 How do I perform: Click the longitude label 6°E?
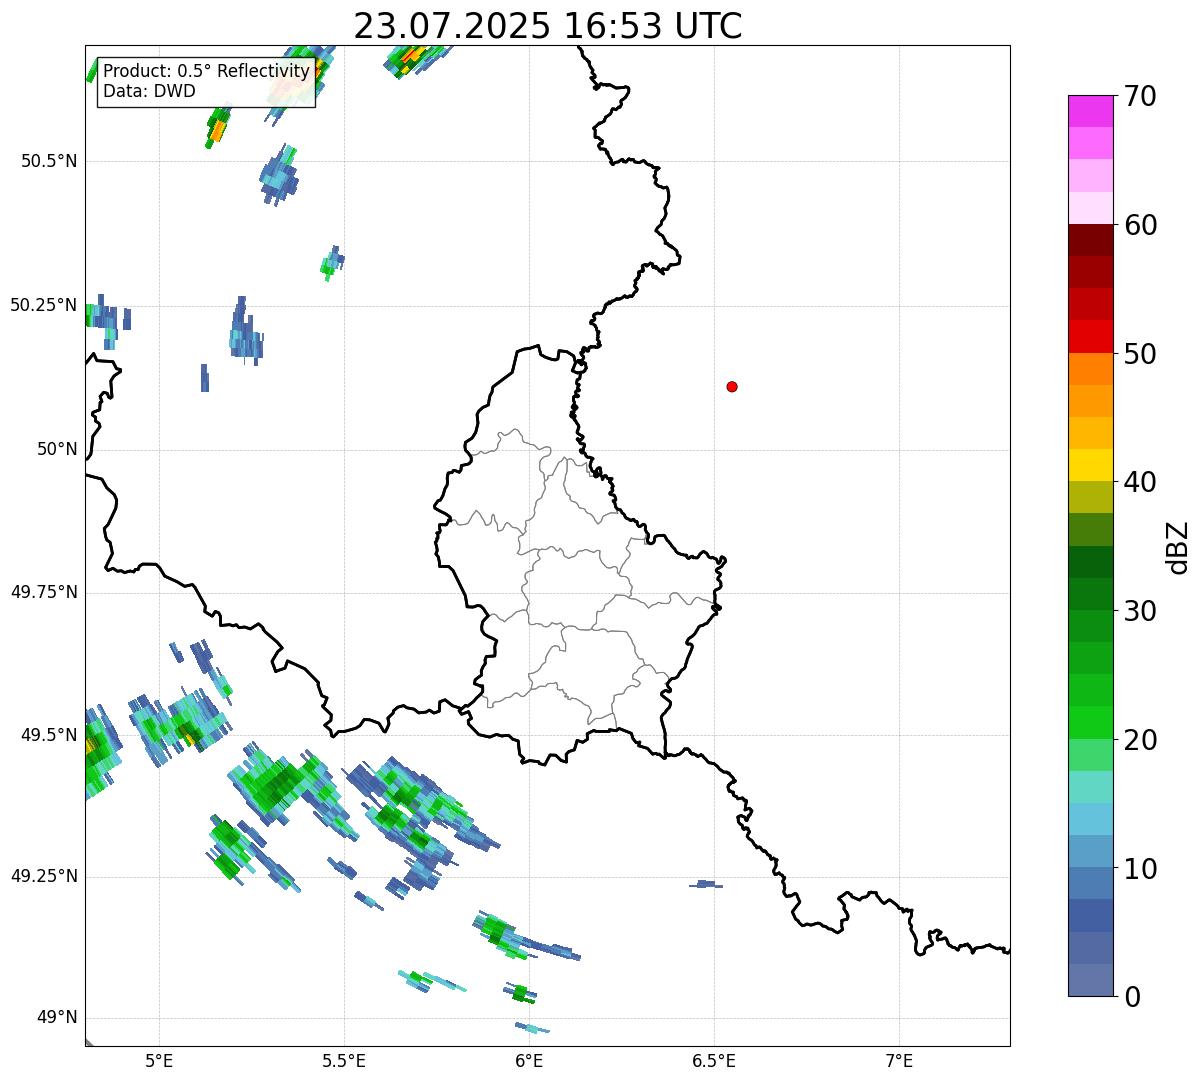[x=529, y=1061]
